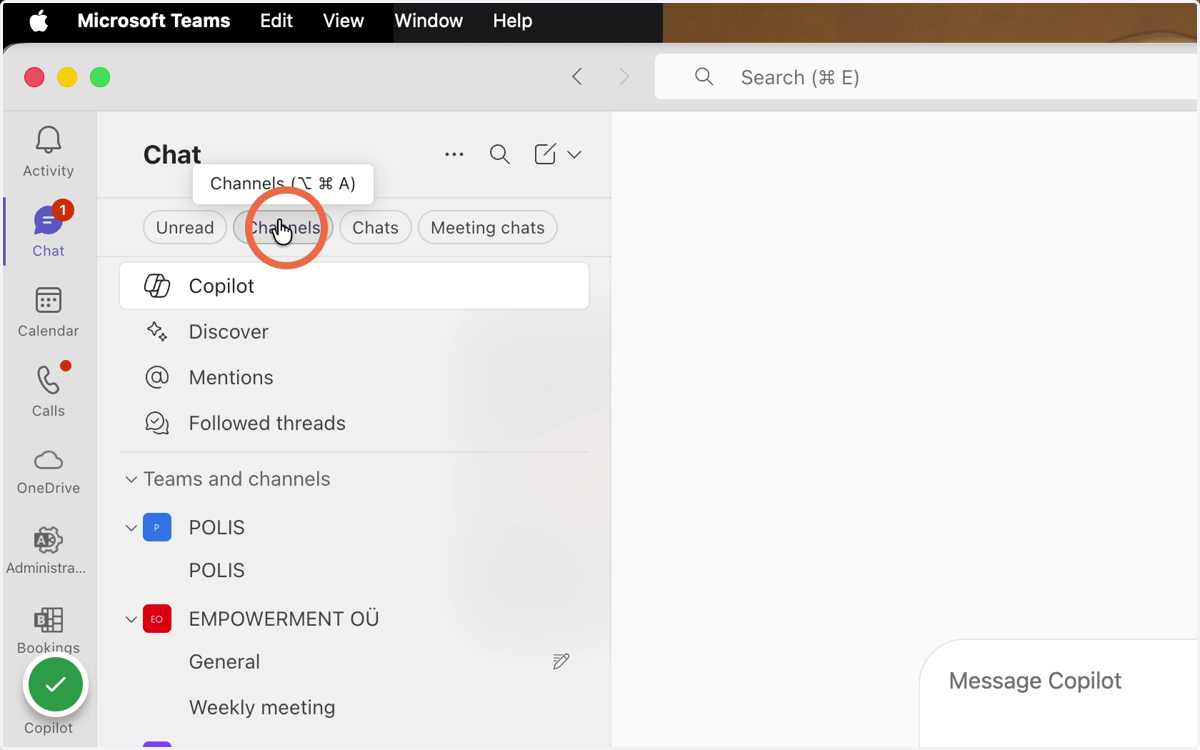Click the EMPOWERMENT OÜ team avatar

(157, 619)
